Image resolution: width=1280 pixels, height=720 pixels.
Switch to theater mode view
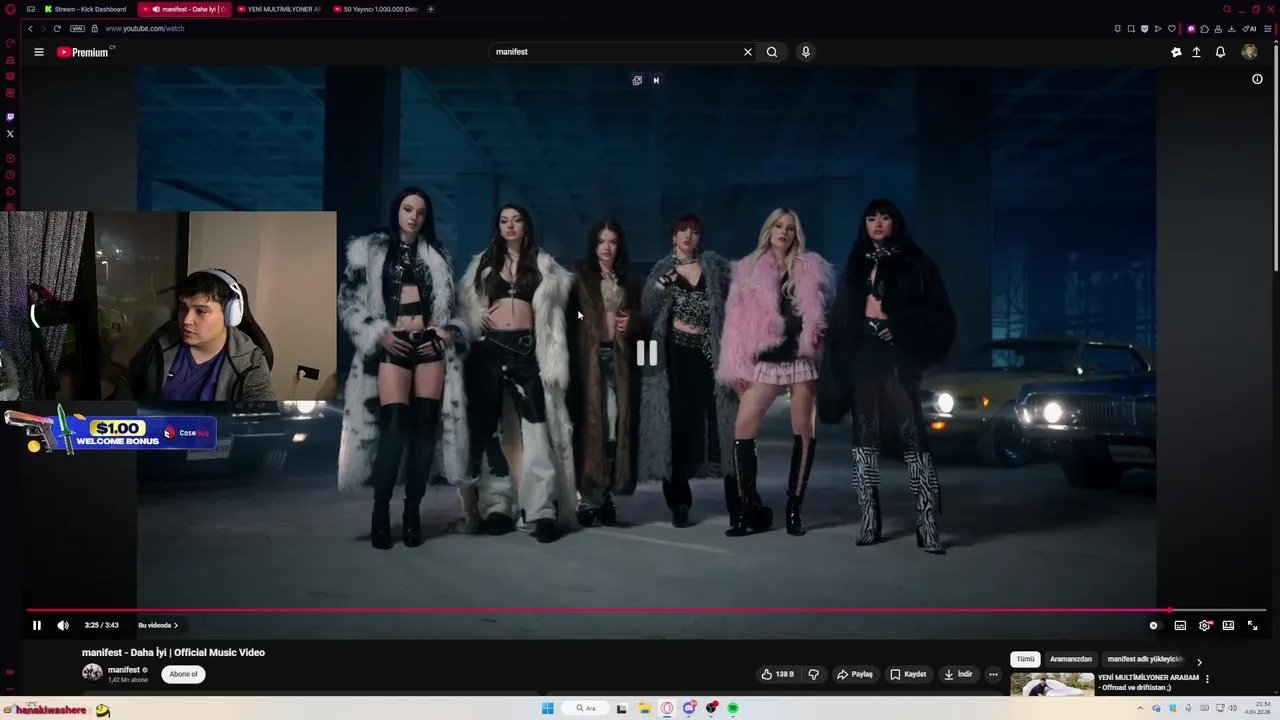[1228, 625]
